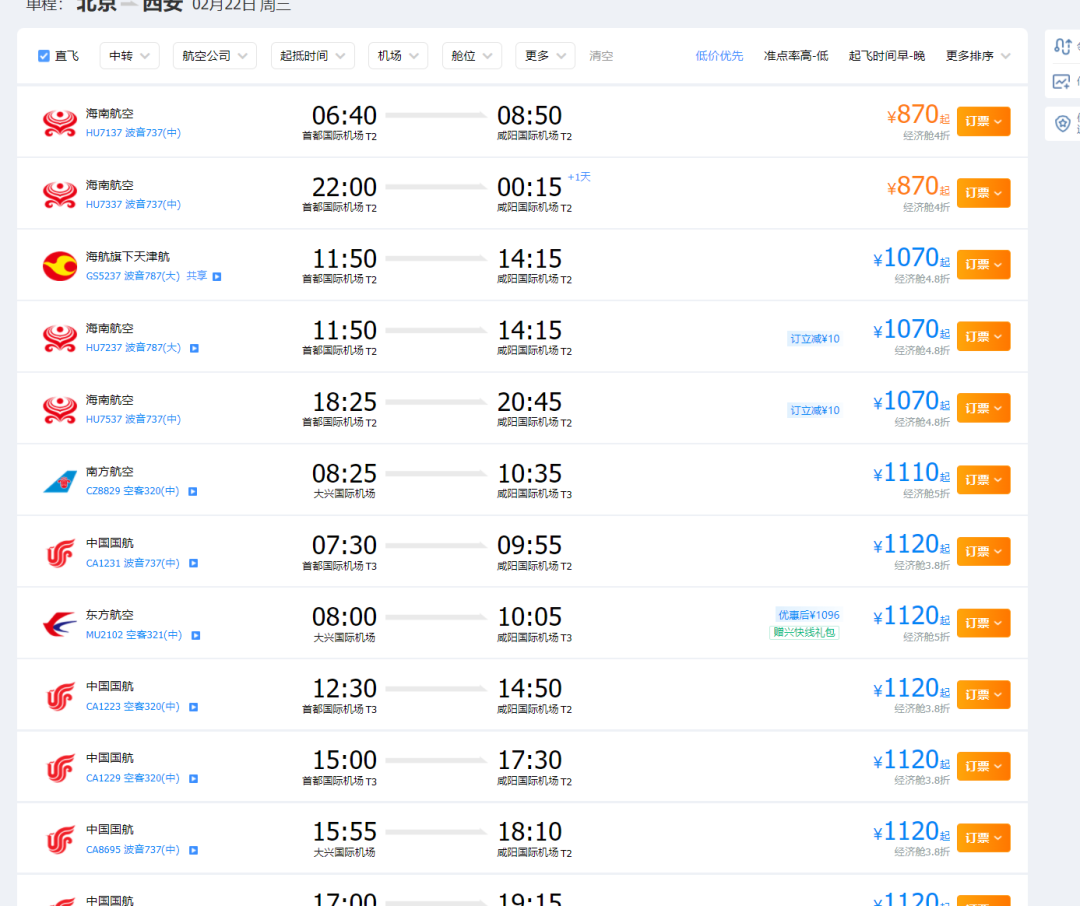Click 赠兴快线礼包 gift tag
Viewport: 1080px width, 906px height.
click(804, 632)
